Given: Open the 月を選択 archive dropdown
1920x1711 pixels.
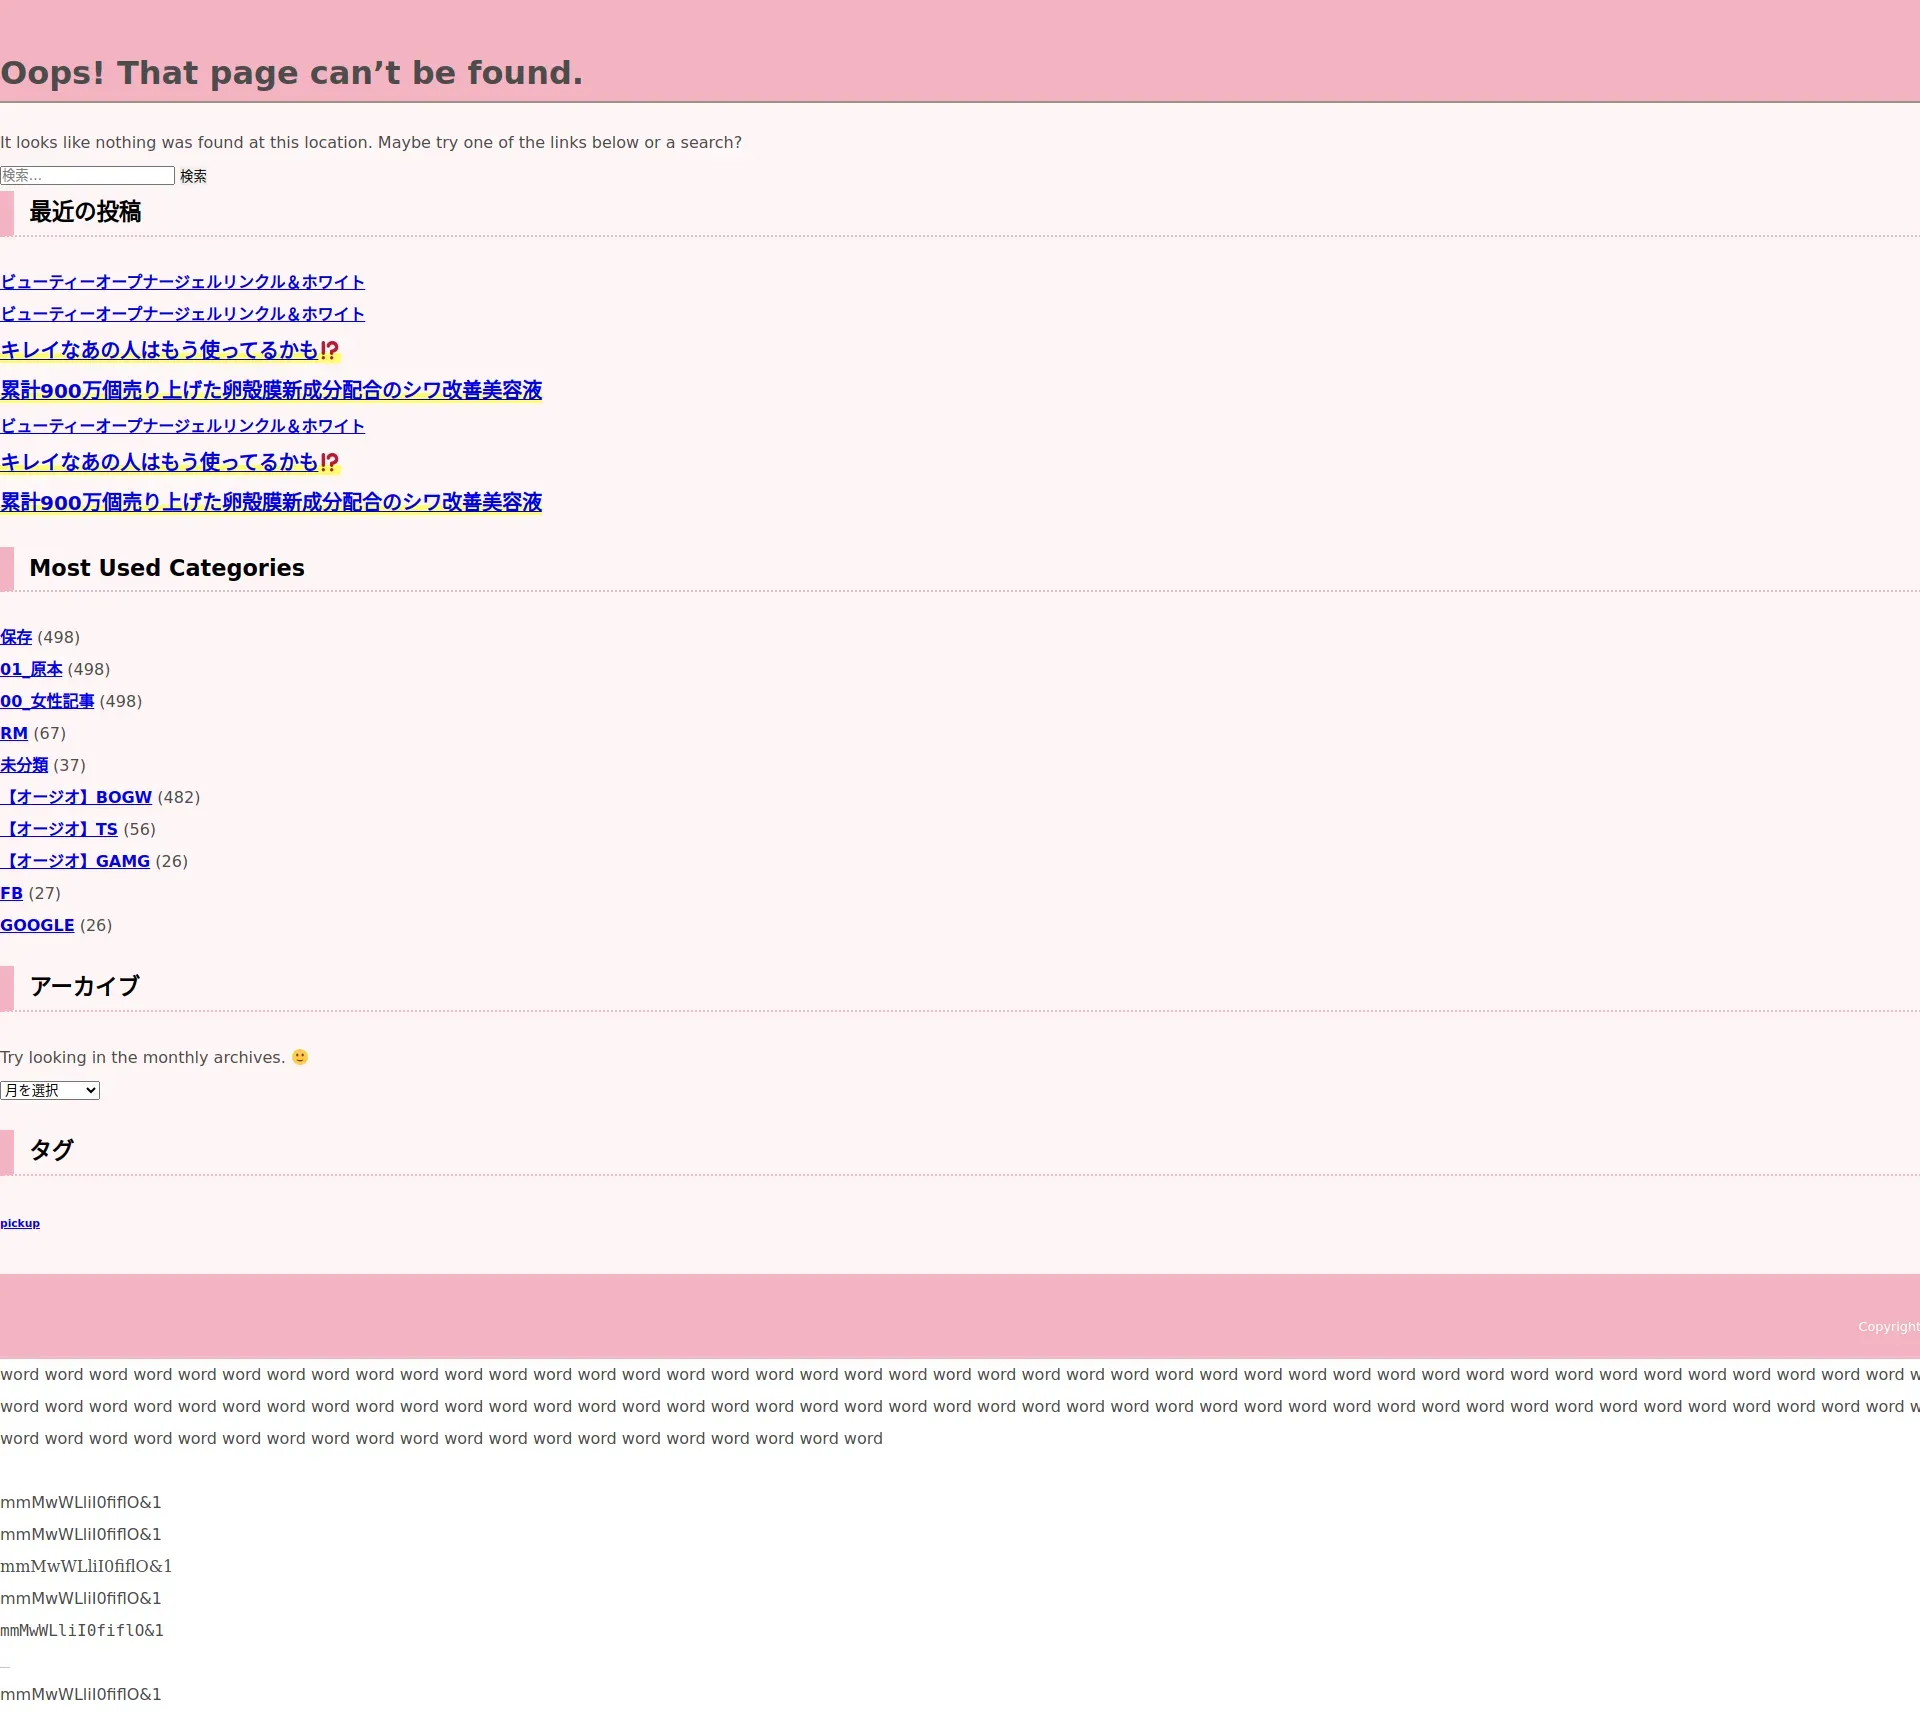Looking at the screenshot, I should point(50,1090).
